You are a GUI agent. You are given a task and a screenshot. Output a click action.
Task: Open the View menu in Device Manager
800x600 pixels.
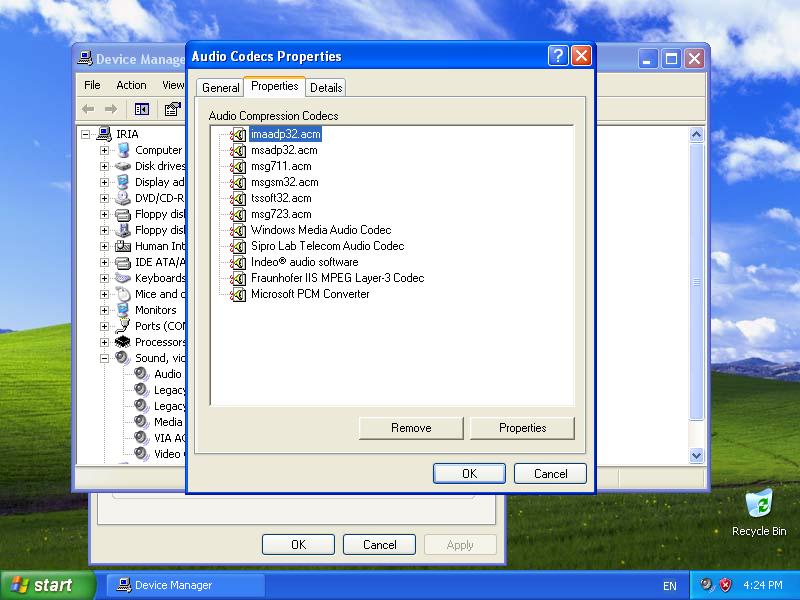coord(173,85)
